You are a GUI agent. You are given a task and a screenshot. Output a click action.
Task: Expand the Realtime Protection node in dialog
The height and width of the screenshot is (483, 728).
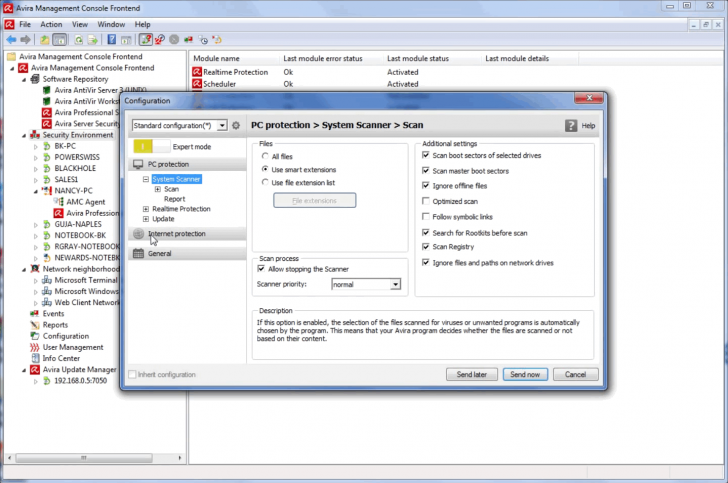[146, 209]
